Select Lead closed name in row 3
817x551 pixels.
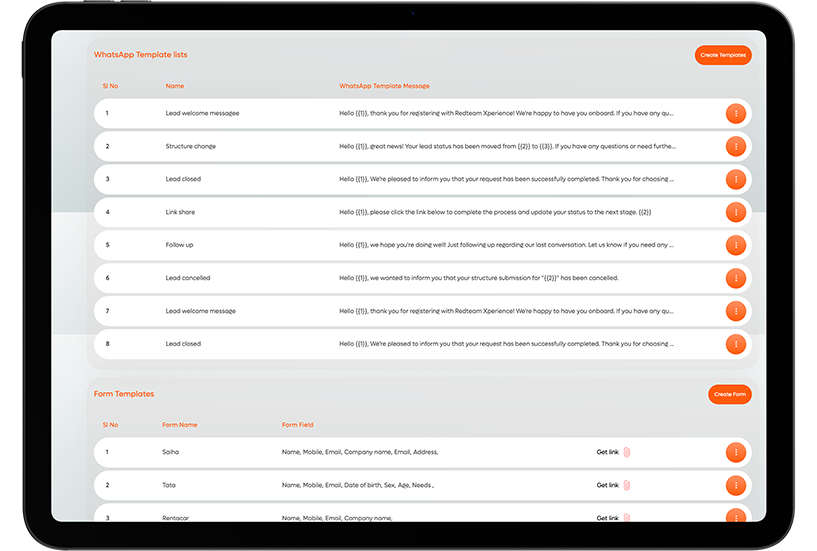[x=183, y=179]
